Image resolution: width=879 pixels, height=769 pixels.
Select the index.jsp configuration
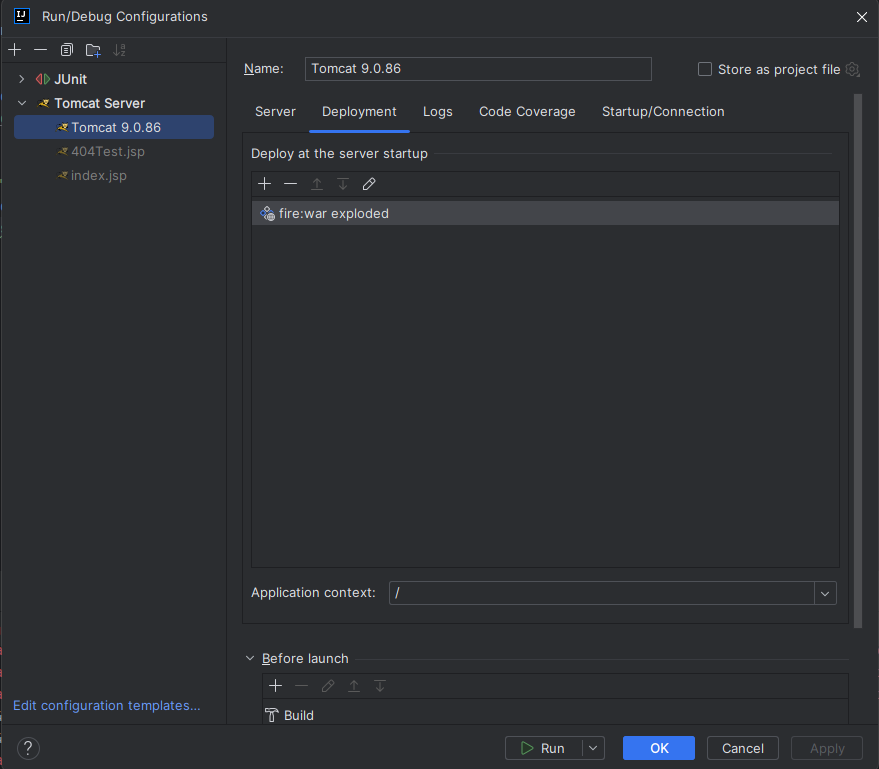114,175
